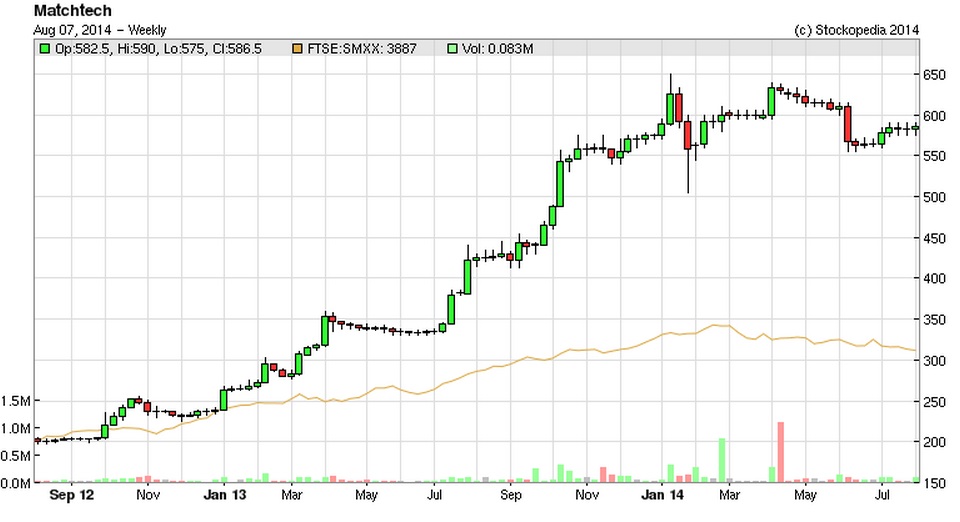
Task: Click the green OHLC legend swatch
Action: pyautogui.click(x=44, y=48)
